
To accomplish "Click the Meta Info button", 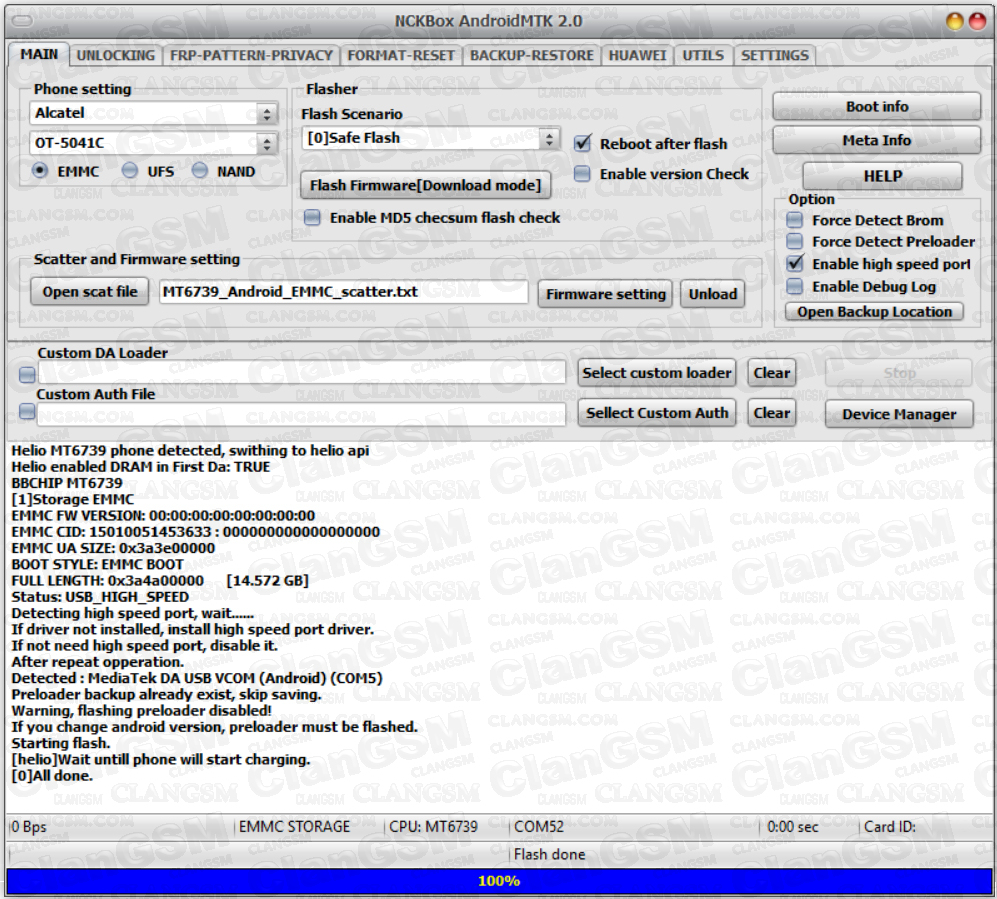I will coord(877,140).
